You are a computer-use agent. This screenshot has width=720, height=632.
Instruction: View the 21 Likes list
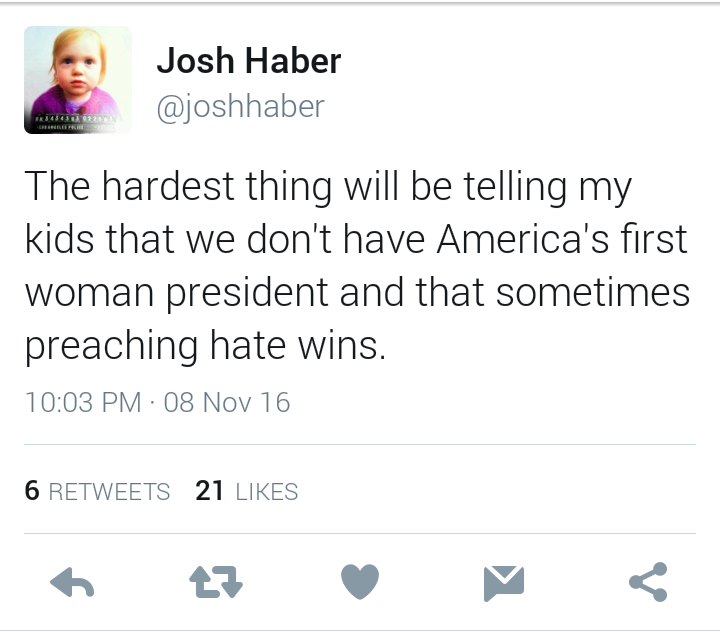click(x=247, y=491)
